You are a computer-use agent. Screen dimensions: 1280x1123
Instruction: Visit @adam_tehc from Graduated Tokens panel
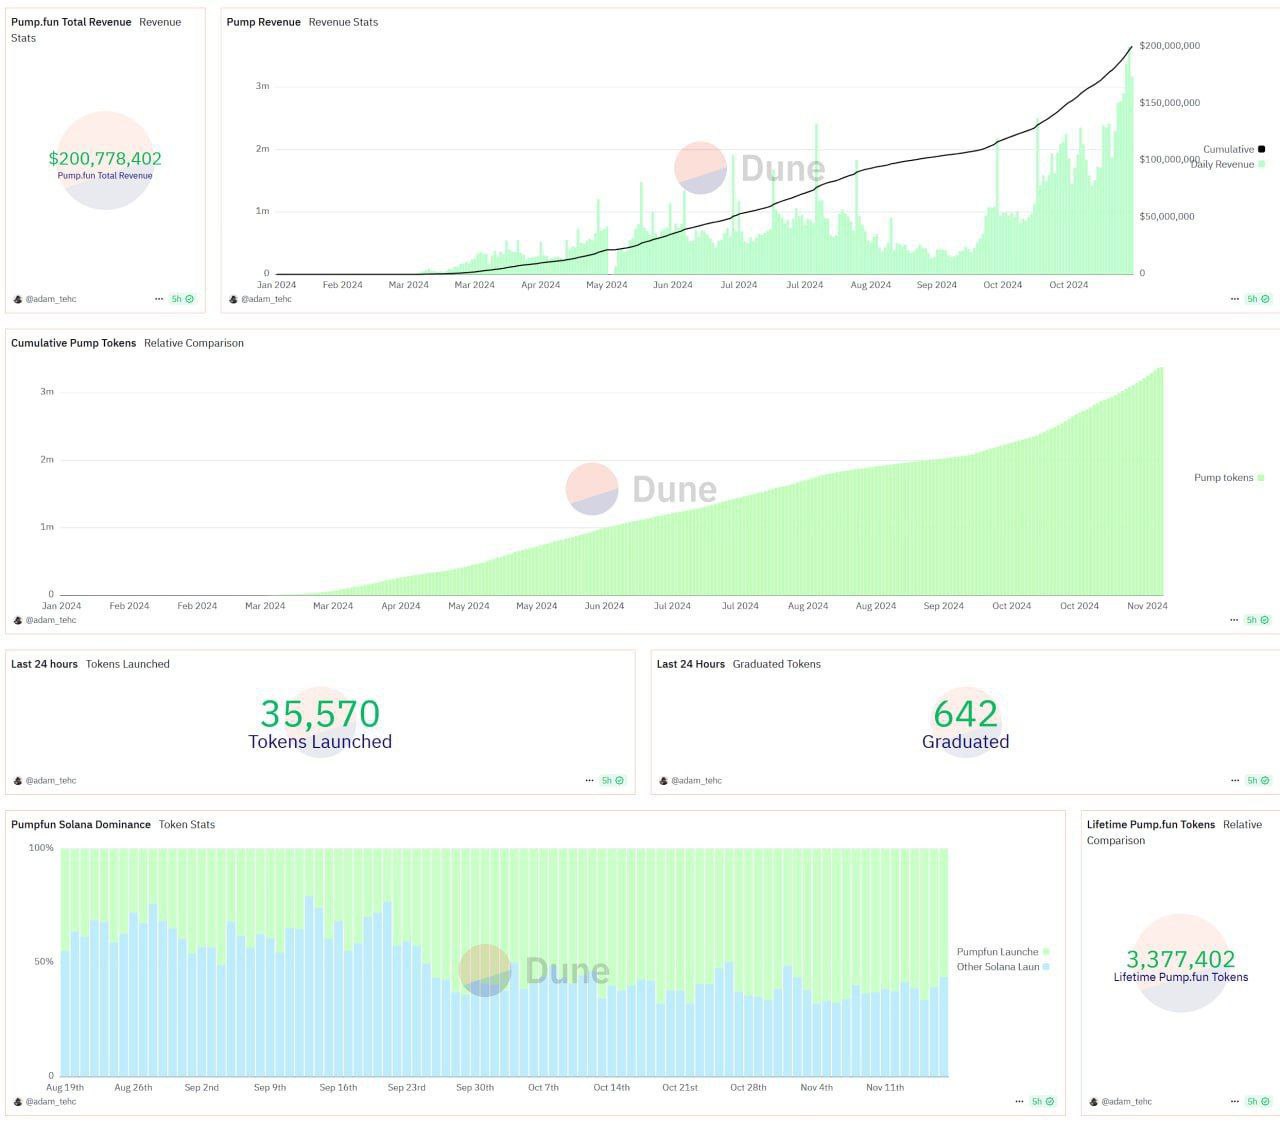pos(697,780)
